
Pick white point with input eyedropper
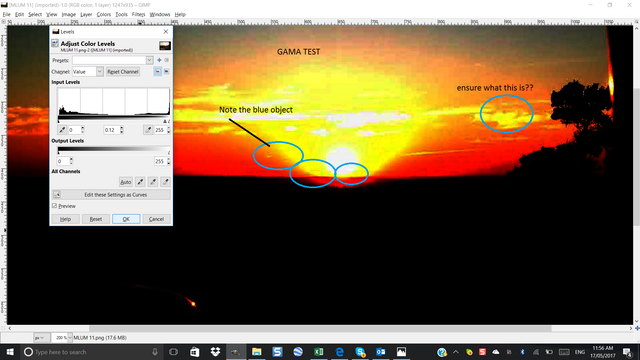[x=148, y=130]
